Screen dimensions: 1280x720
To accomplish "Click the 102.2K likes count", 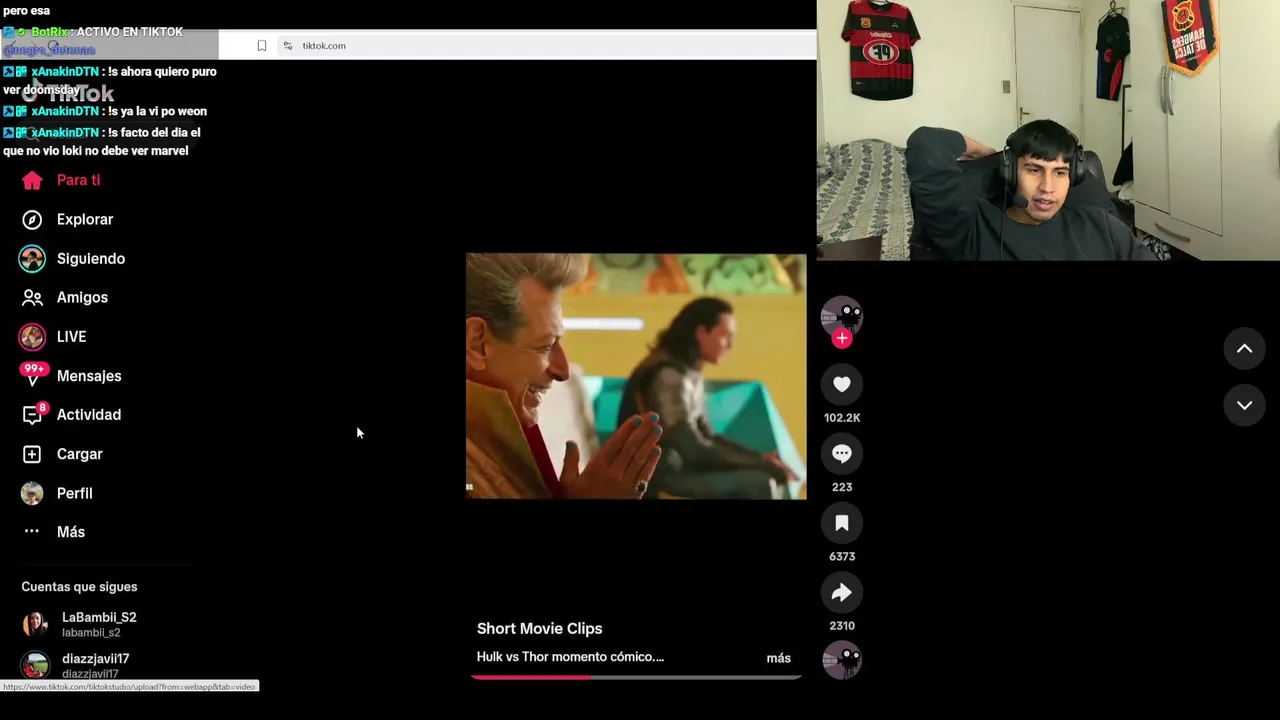I will point(842,418).
